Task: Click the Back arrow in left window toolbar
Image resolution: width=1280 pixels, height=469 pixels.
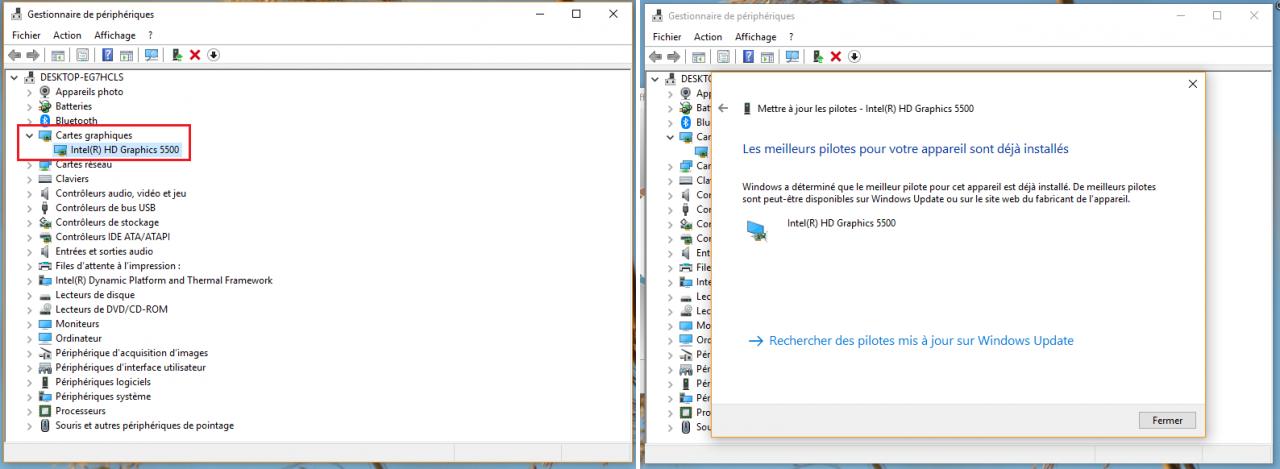Action: coord(14,55)
